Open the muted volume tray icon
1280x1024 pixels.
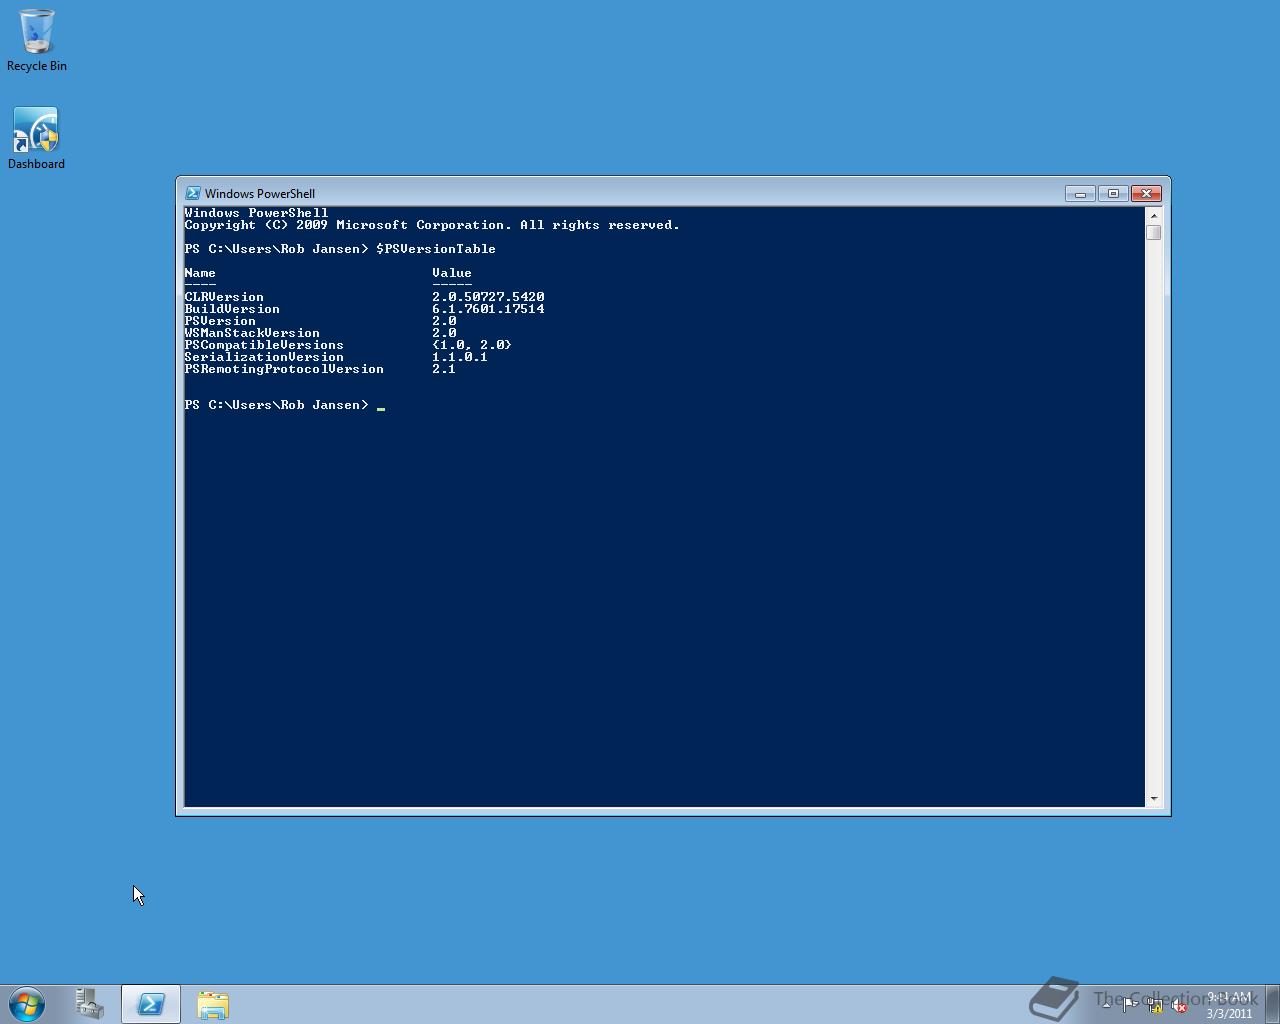(1179, 1006)
